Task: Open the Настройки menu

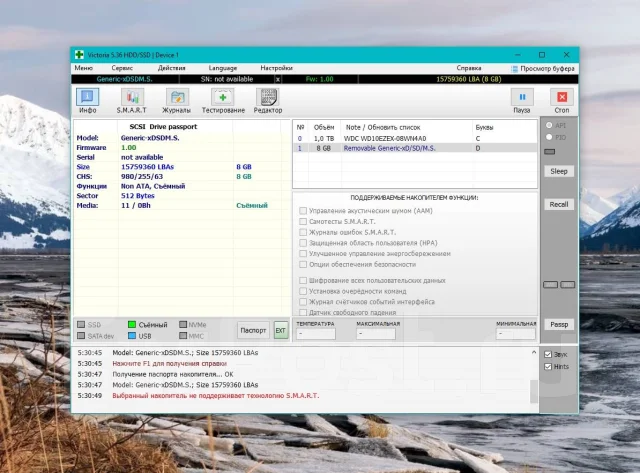Action: coord(276,68)
